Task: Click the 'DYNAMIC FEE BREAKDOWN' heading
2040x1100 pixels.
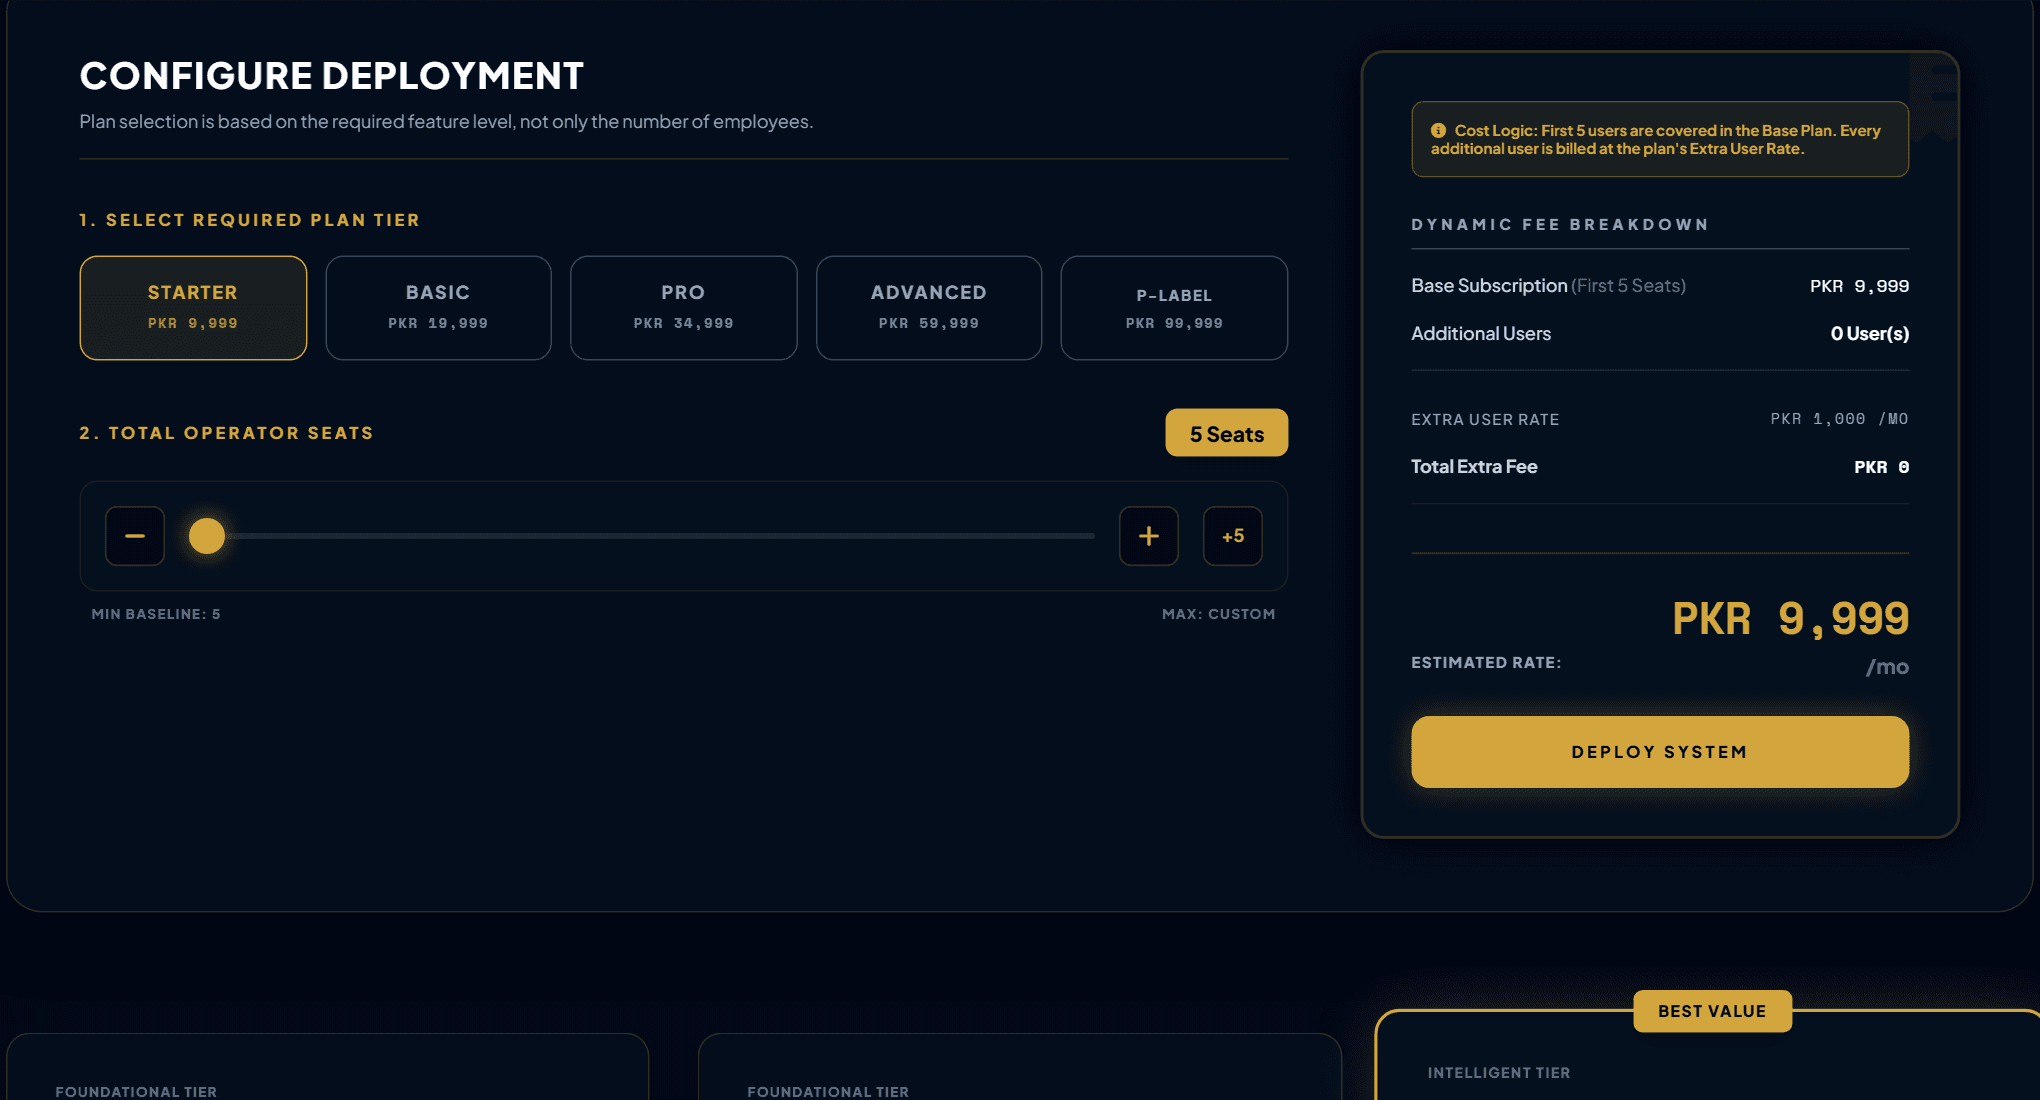Action: (x=1560, y=225)
